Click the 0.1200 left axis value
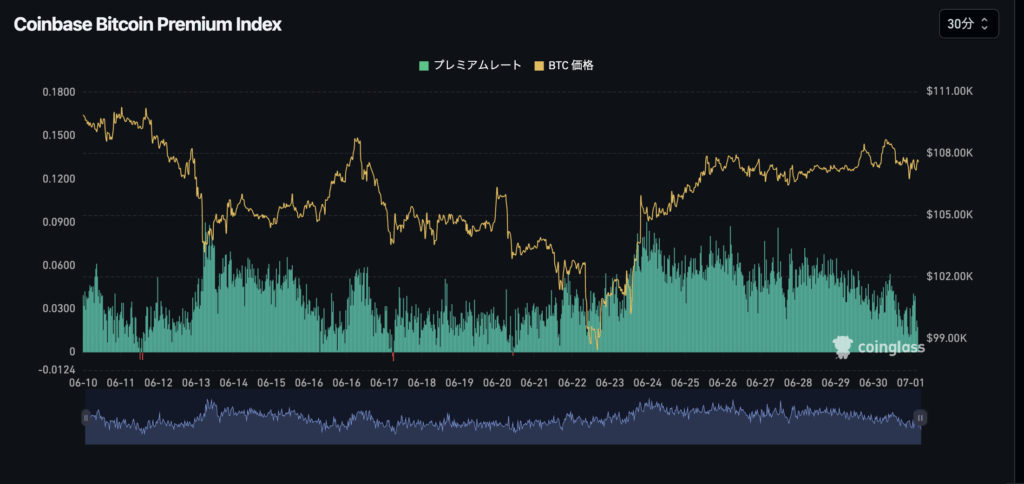 [59, 179]
